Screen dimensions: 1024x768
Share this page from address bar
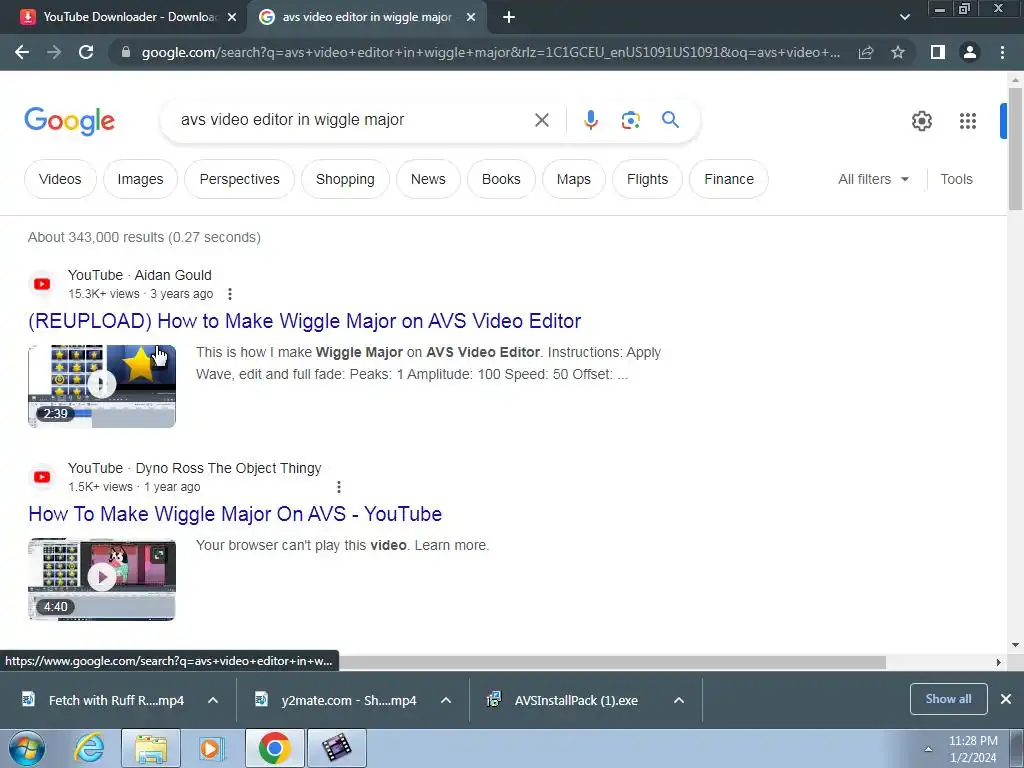866,52
